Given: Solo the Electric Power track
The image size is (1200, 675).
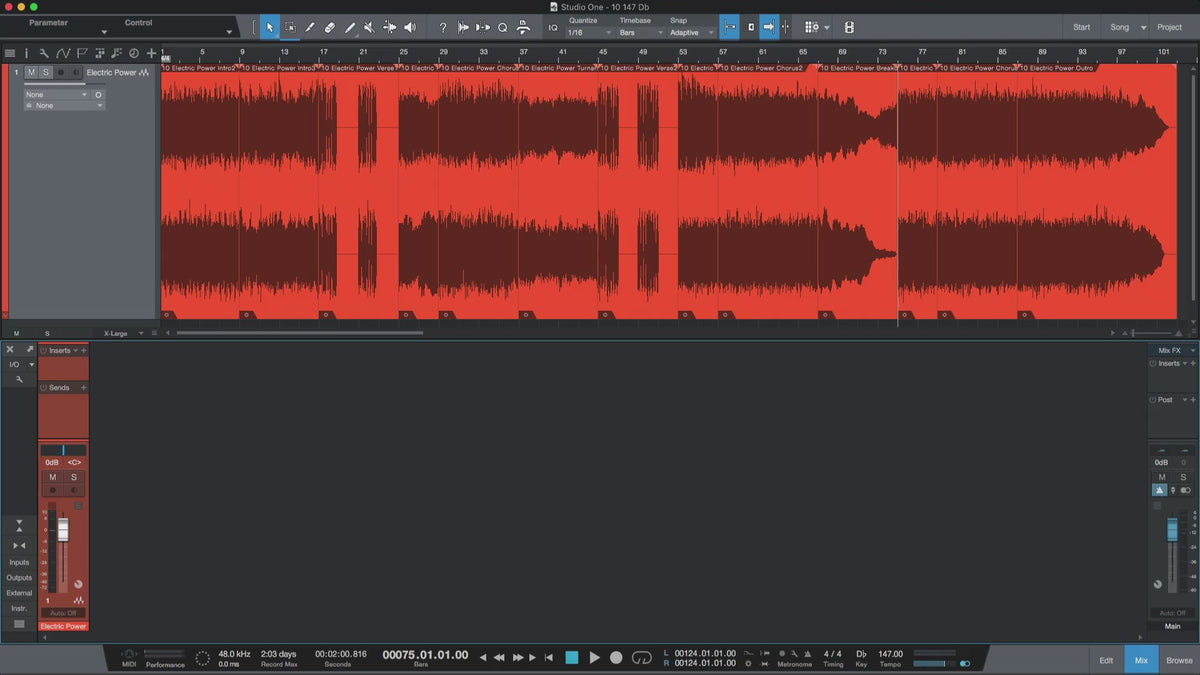Looking at the screenshot, I should (x=45, y=72).
